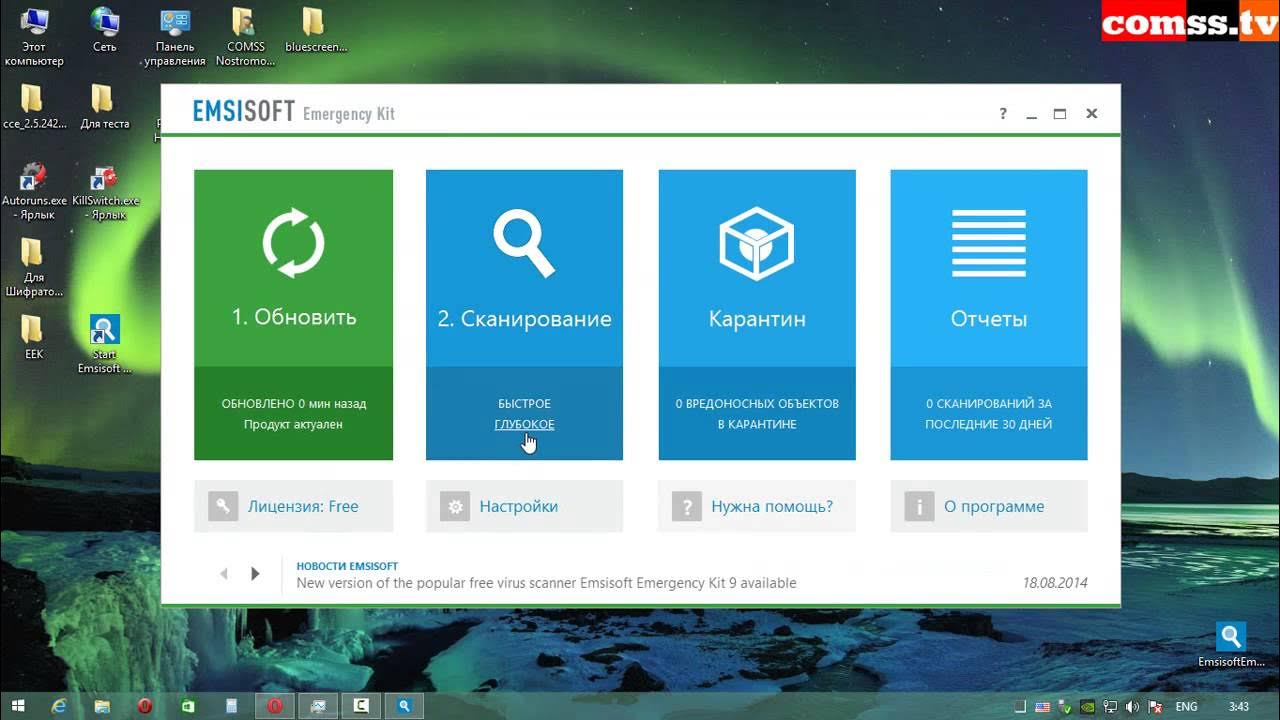This screenshot has width=1280, height=720.
Task: Switch to the Comodo C taskbar button
Action: click(x=361, y=706)
